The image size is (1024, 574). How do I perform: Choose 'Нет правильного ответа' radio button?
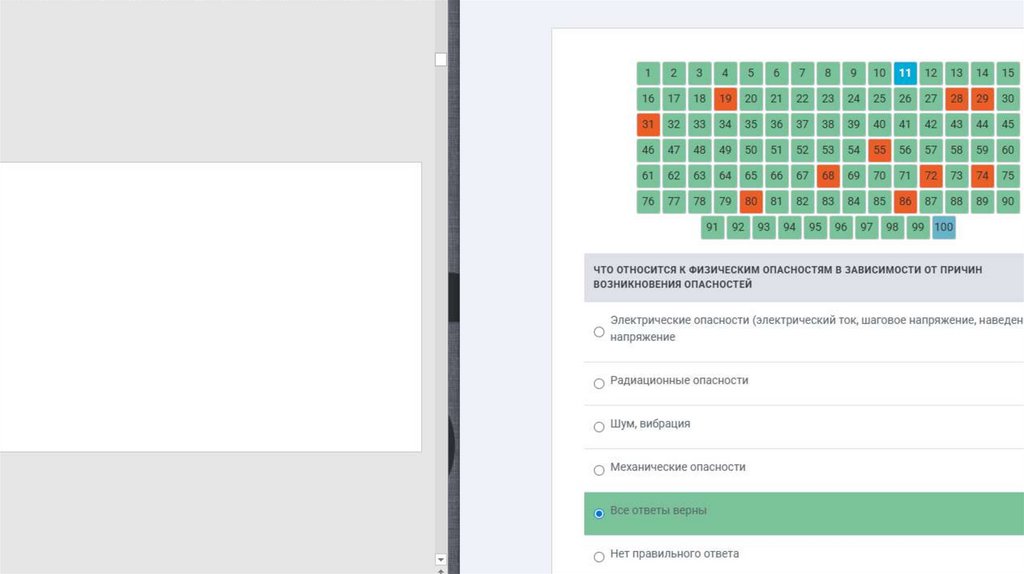tap(599, 556)
